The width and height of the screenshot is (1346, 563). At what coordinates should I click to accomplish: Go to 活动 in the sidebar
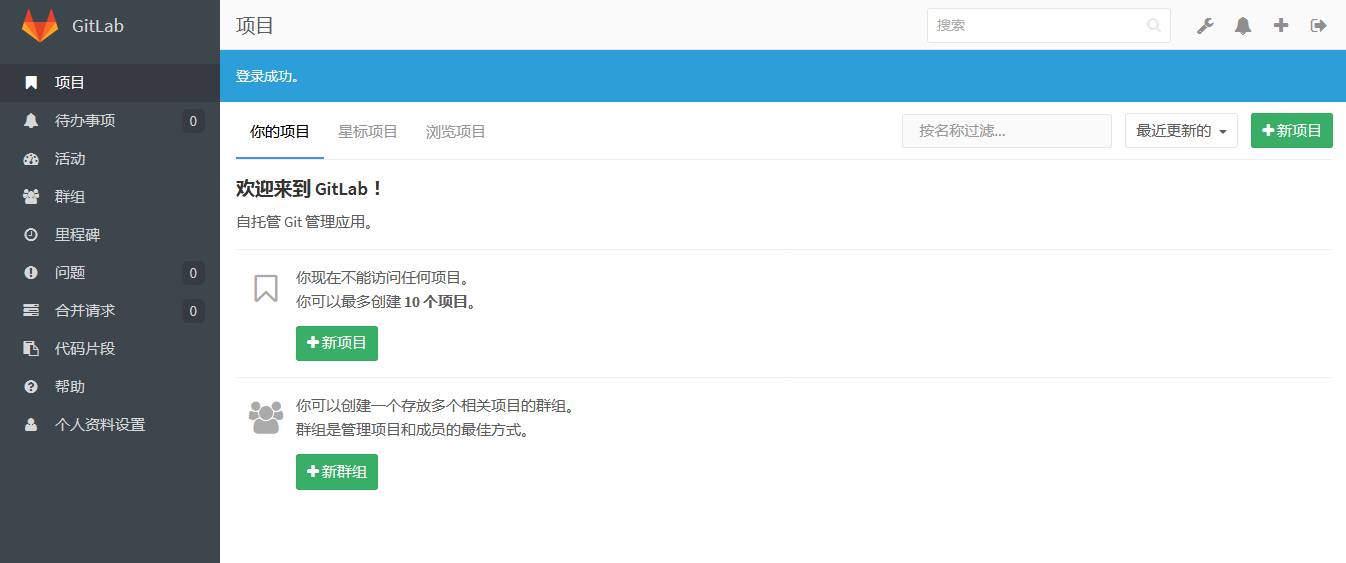[110, 159]
